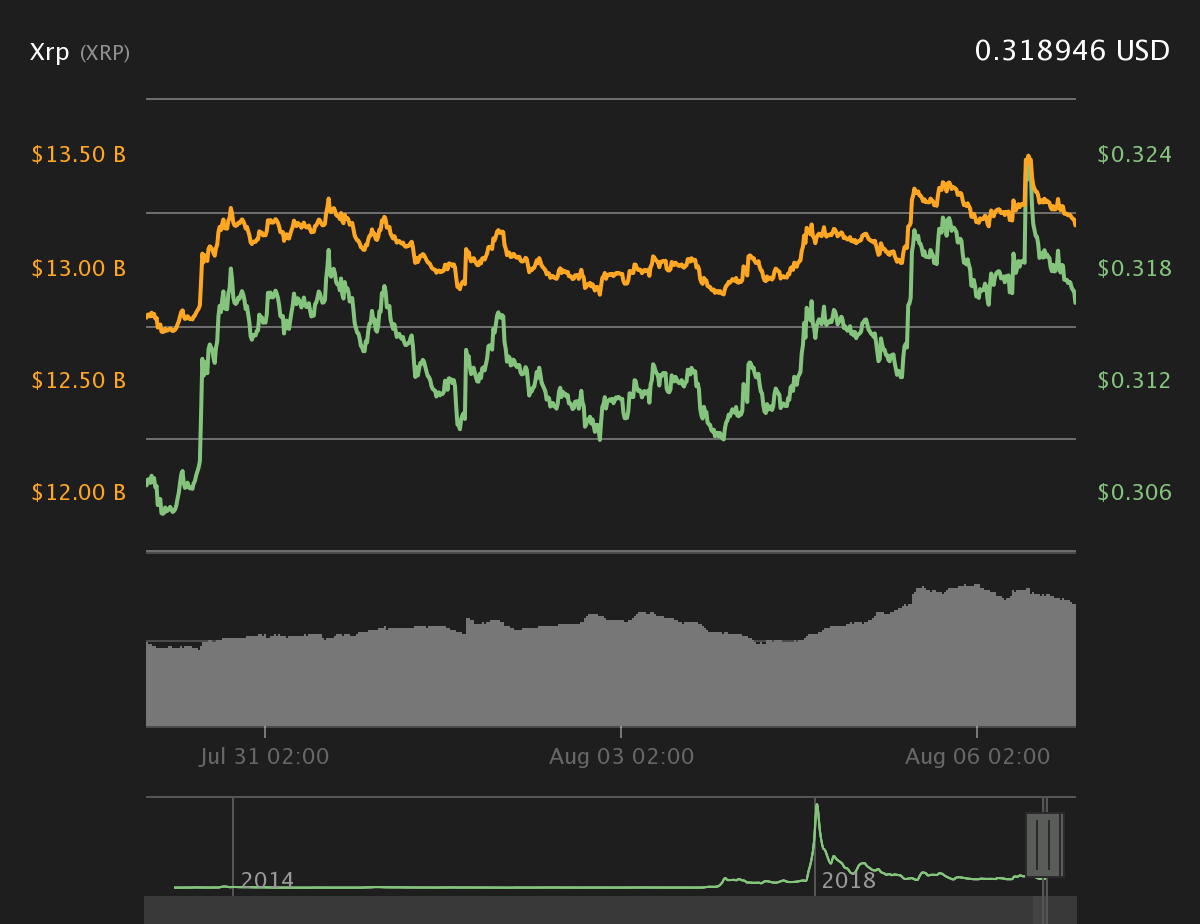The width and height of the screenshot is (1200, 924).
Task: Click the $0.312 price axis label
Action: (1134, 380)
